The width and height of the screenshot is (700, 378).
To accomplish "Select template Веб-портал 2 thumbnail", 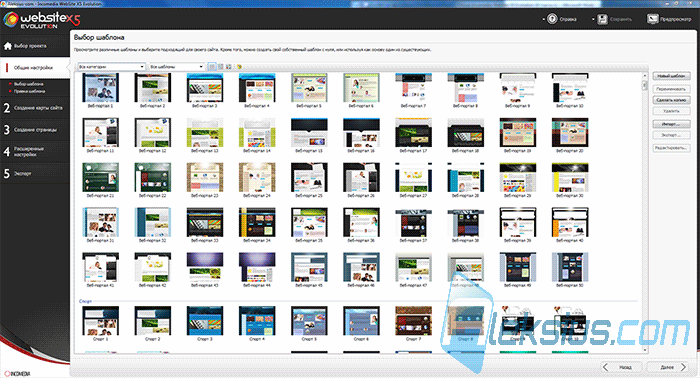I will pyautogui.click(x=153, y=88).
